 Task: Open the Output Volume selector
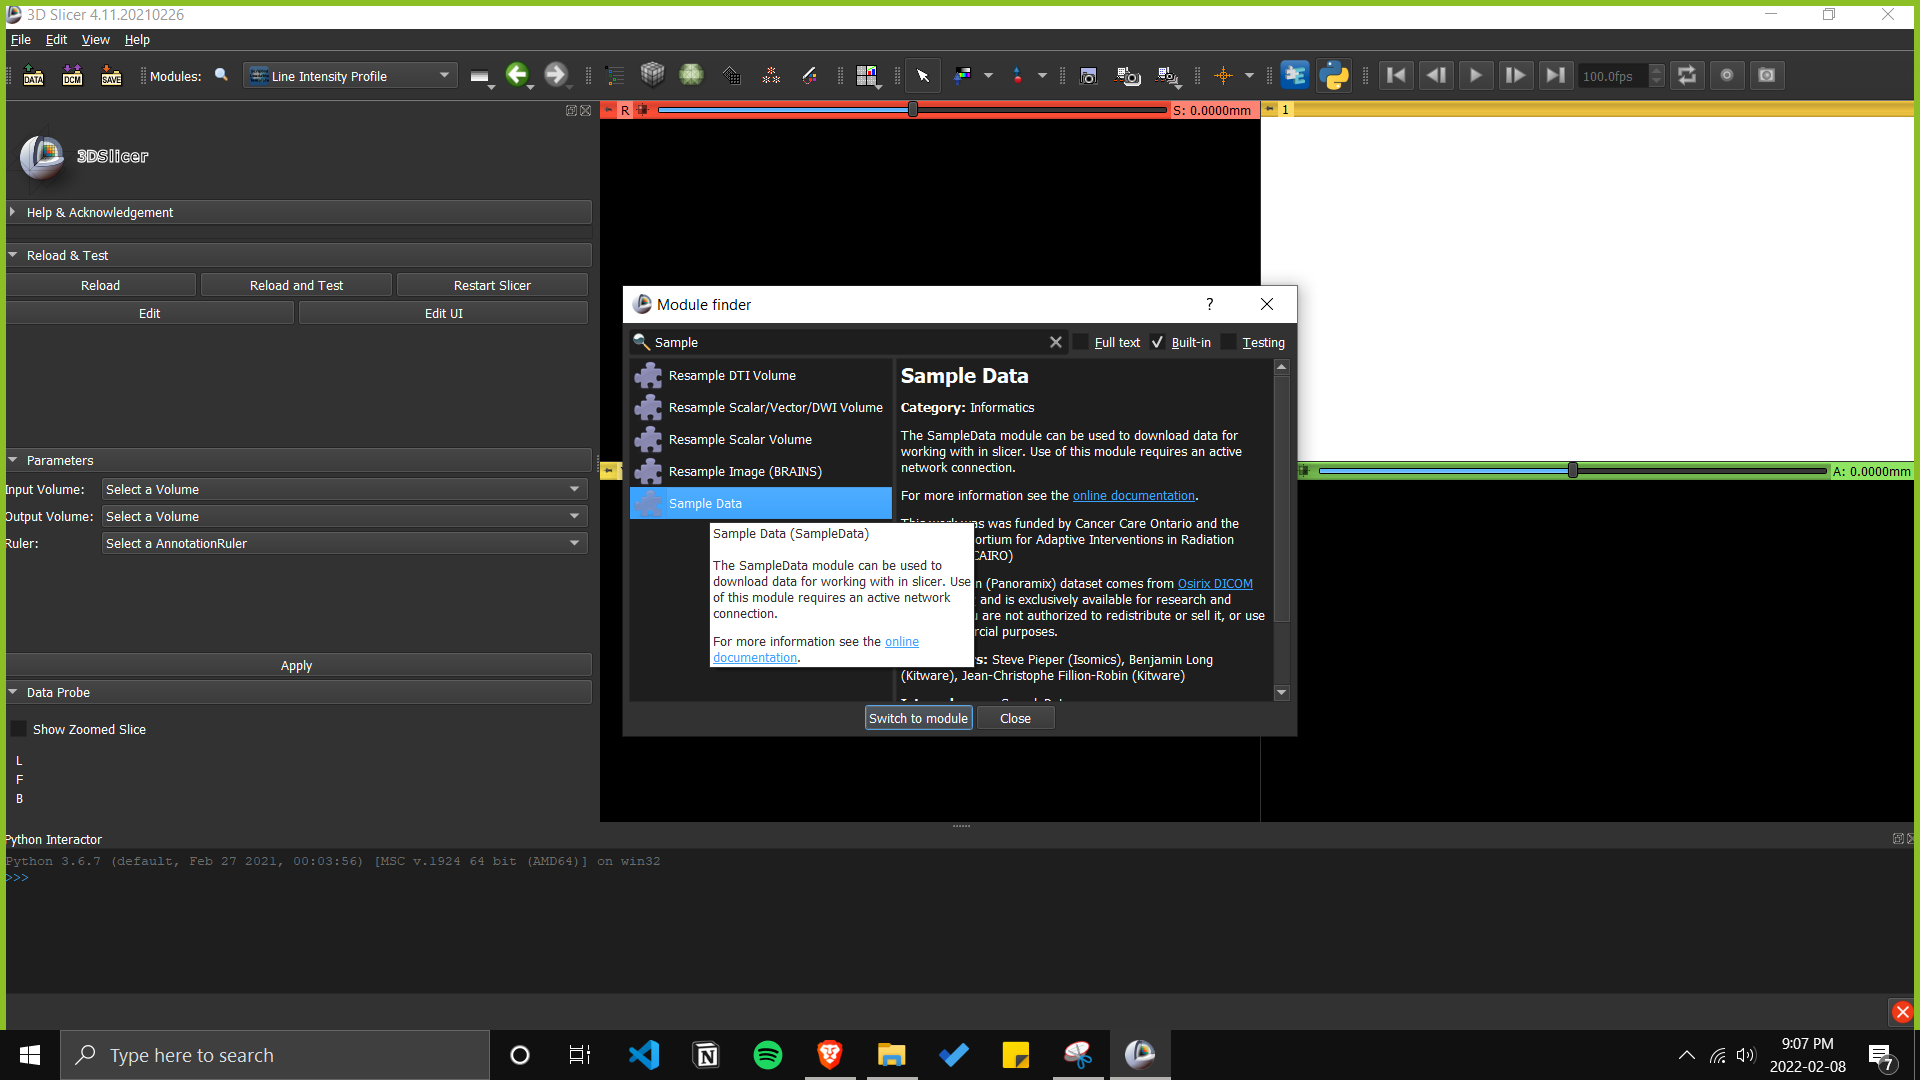[x=344, y=516]
